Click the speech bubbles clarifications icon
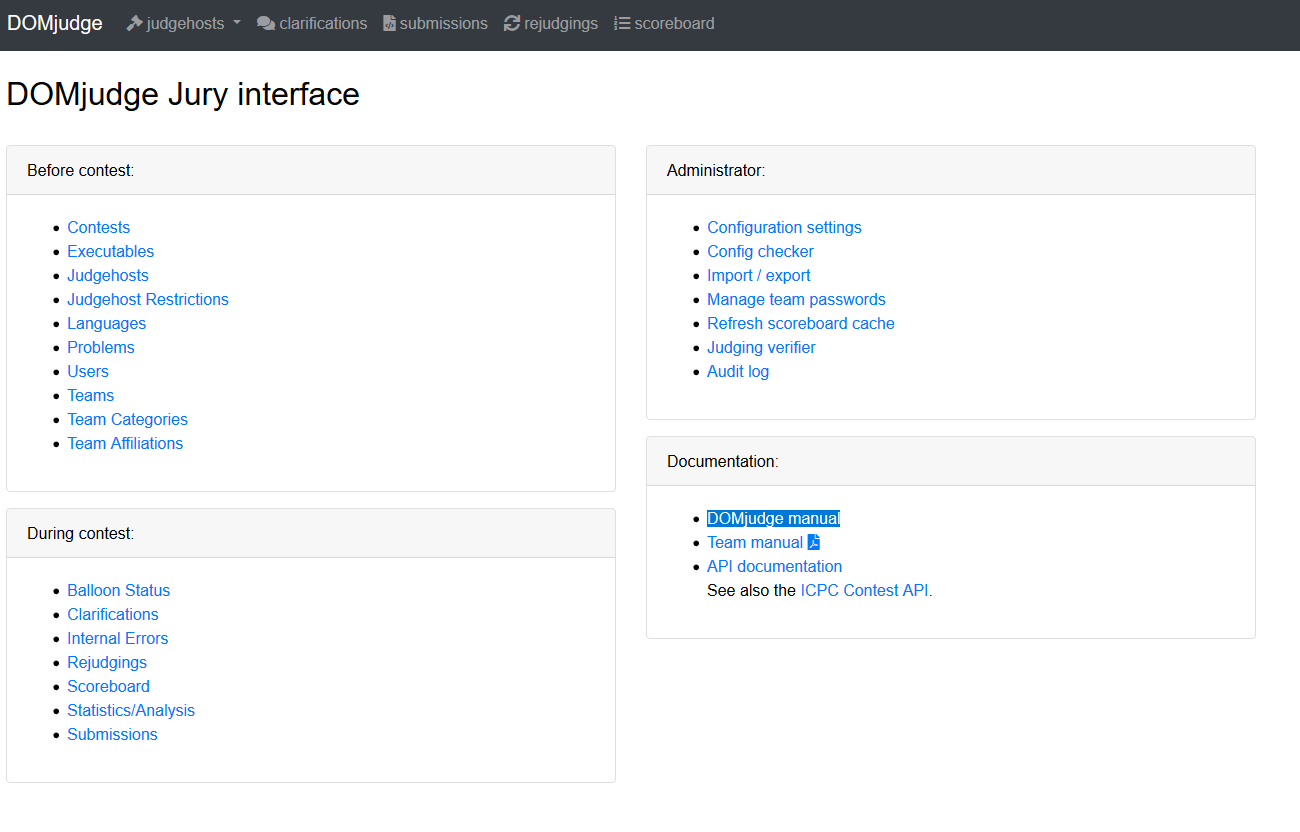 point(263,22)
